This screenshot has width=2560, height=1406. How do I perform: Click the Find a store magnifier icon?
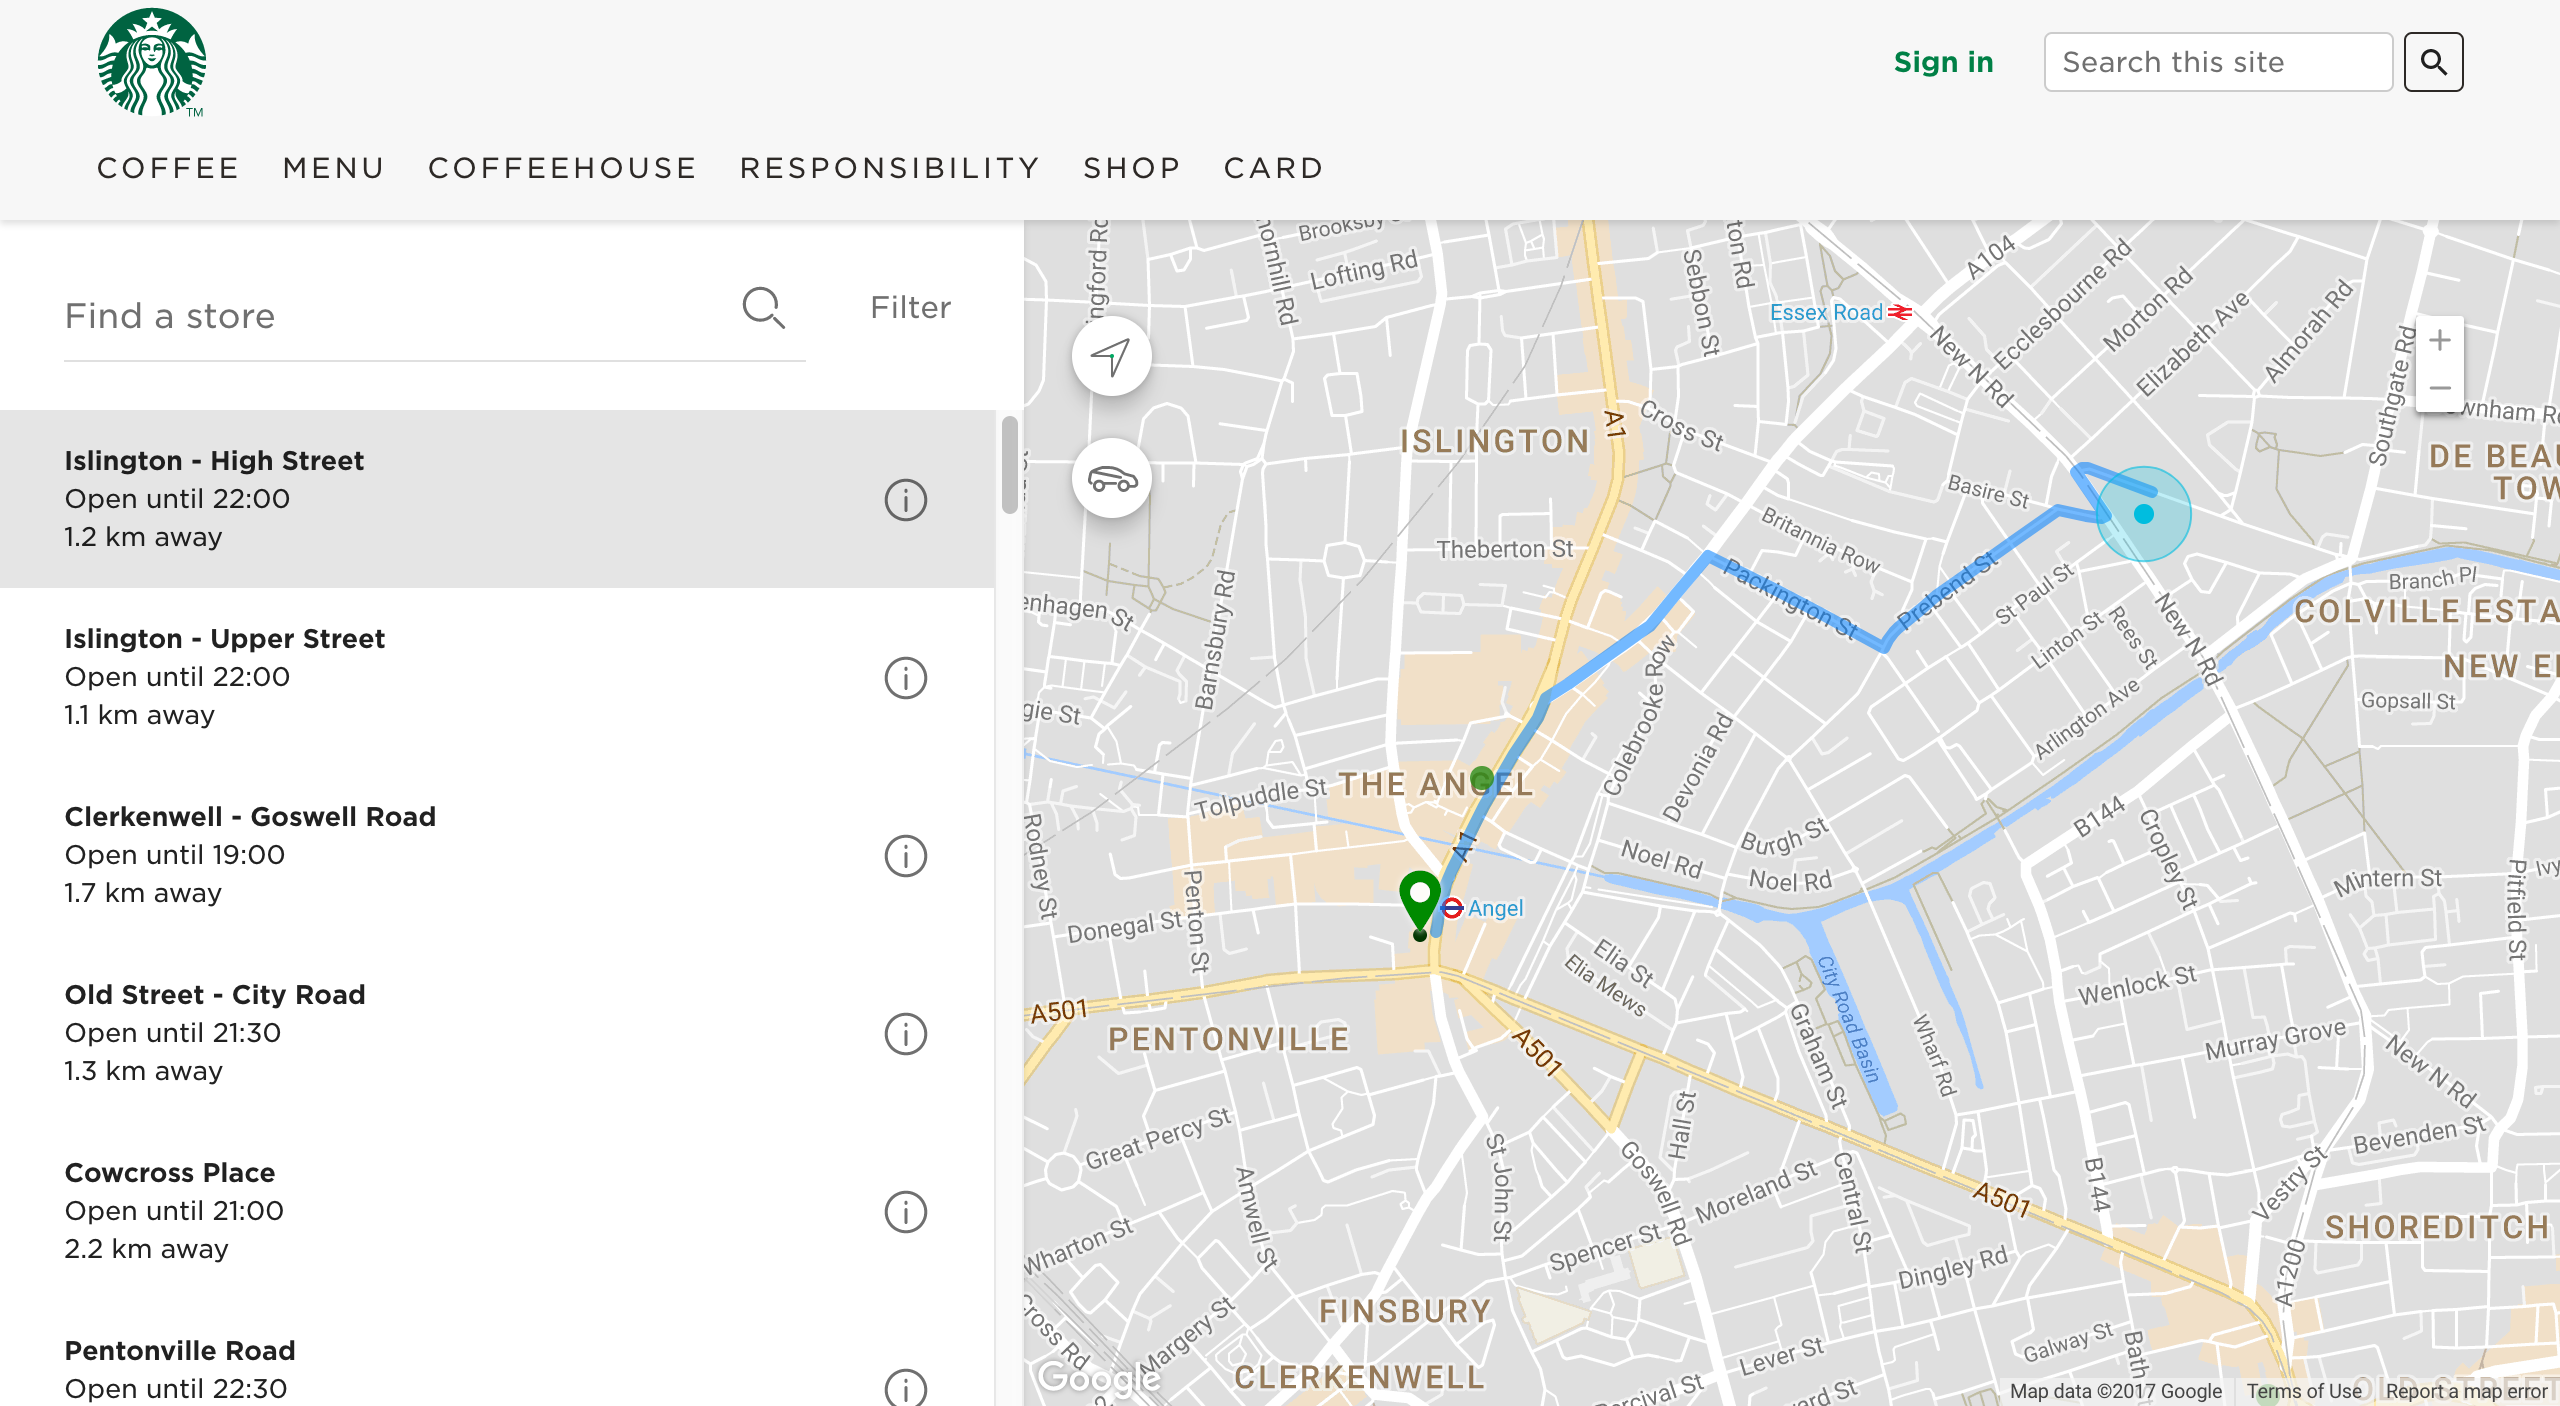764,308
